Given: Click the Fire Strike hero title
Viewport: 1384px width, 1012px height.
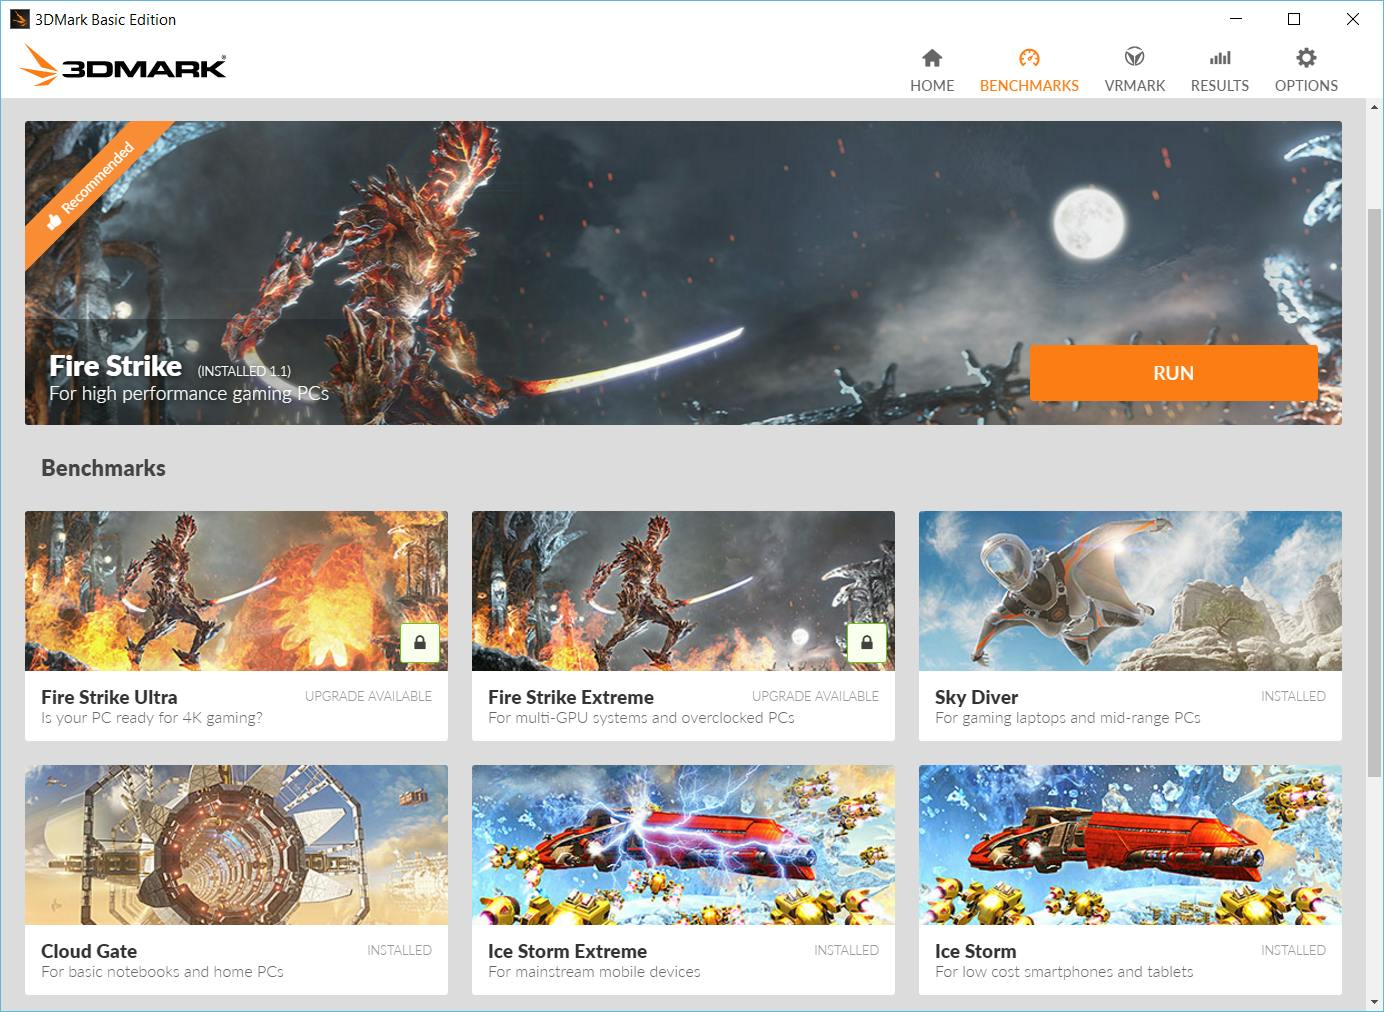Looking at the screenshot, I should pyautogui.click(x=116, y=366).
